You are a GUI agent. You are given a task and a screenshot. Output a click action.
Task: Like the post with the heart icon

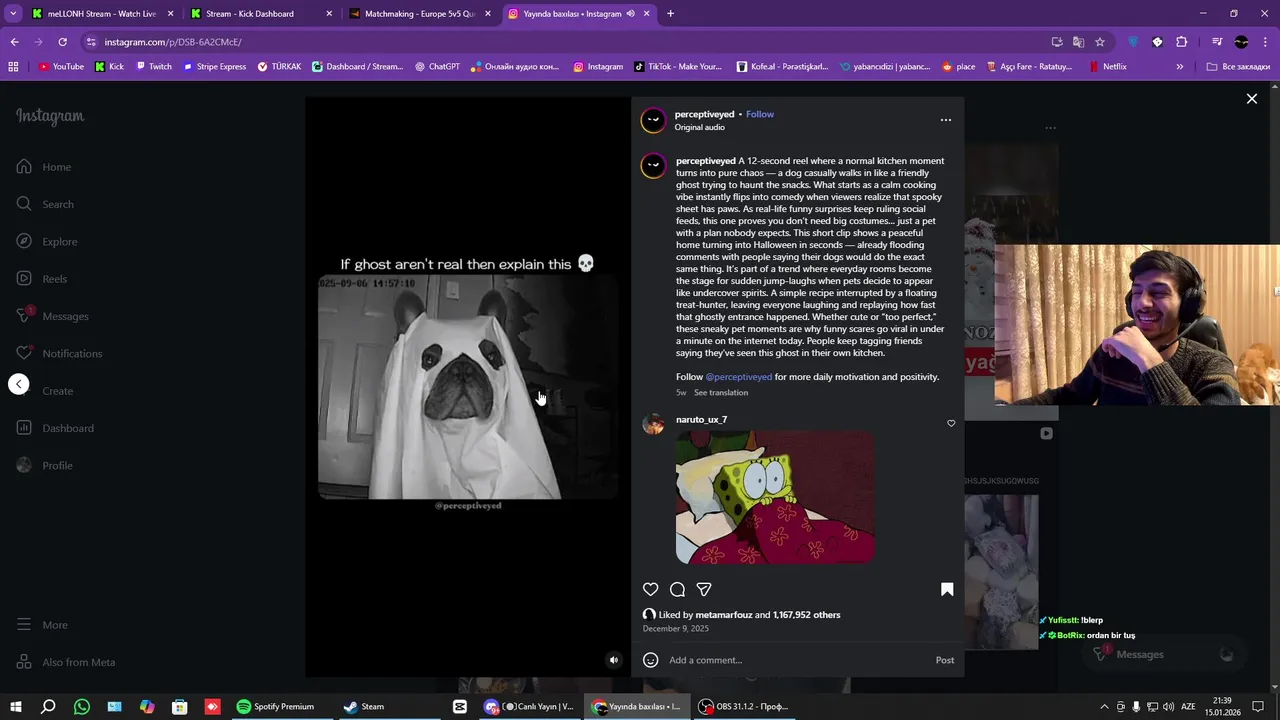(650, 590)
